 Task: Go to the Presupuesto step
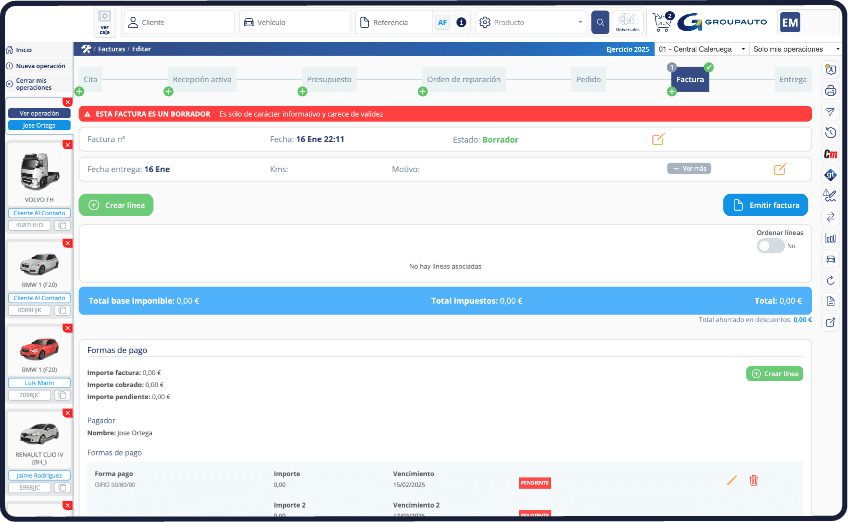click(x=329, y=79)
